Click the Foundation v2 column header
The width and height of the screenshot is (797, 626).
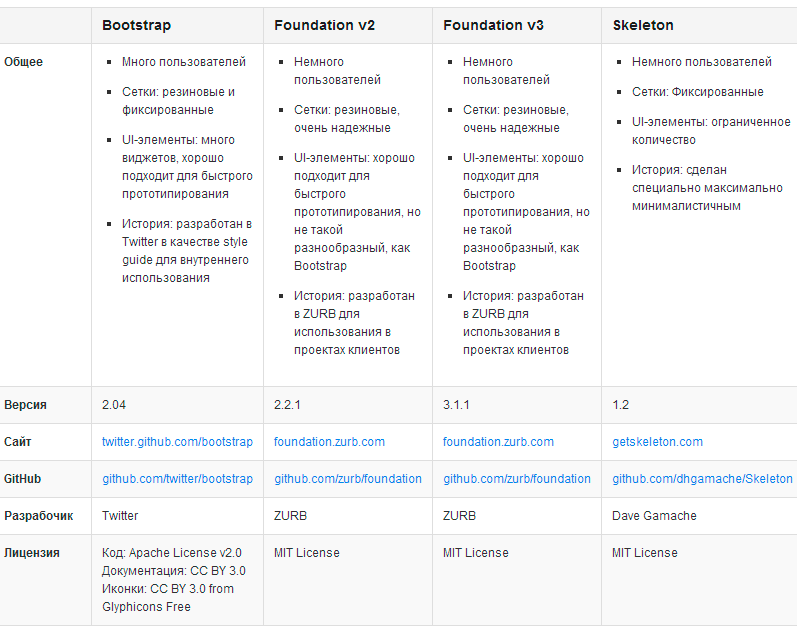pyautogui.click(x=324, y=25)
